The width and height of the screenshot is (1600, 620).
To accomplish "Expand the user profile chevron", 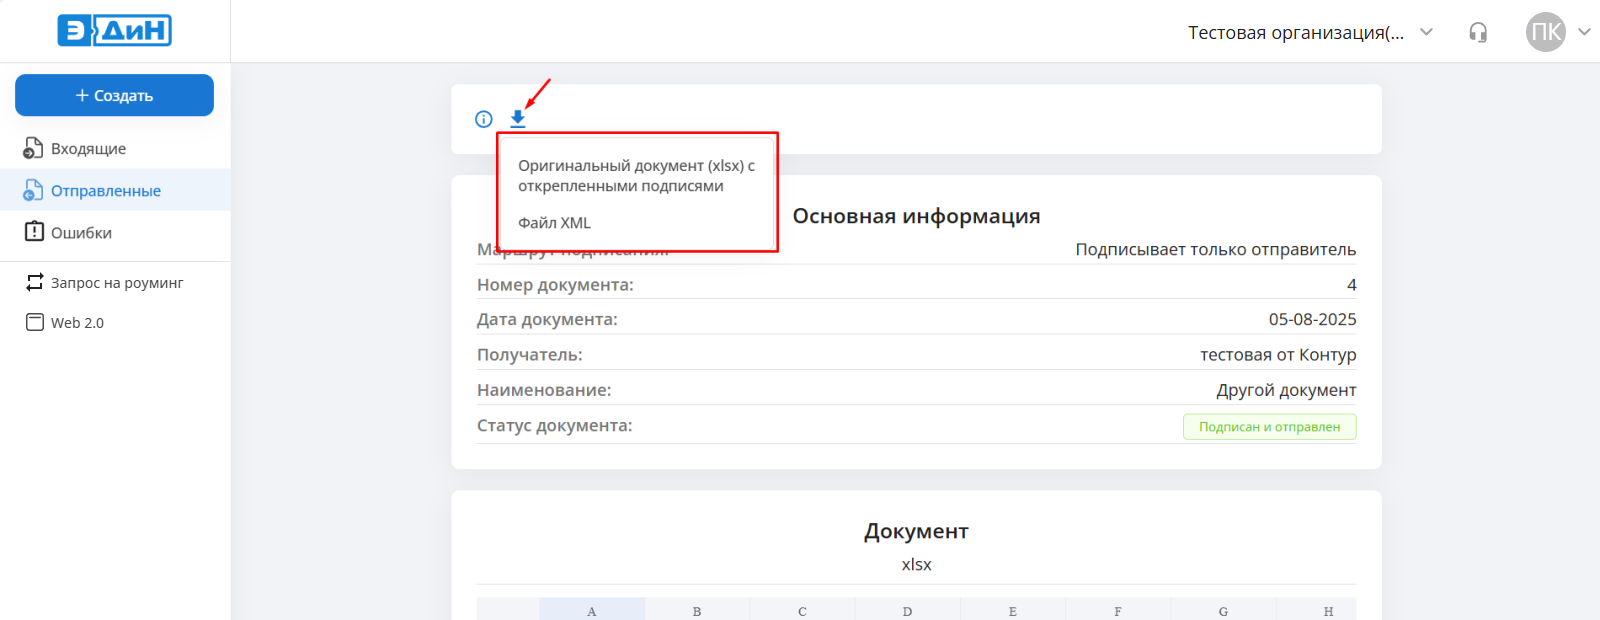I will [1584, 32].
